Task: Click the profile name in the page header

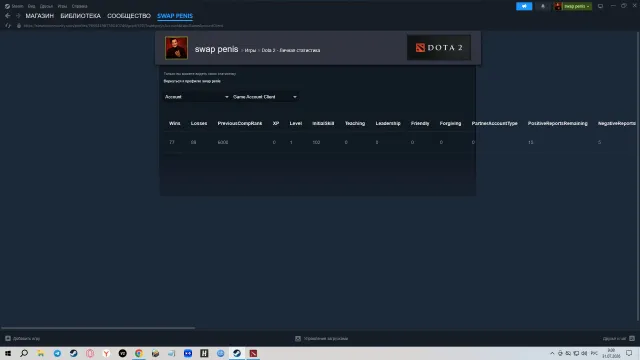Action: (x=216, y=49)
